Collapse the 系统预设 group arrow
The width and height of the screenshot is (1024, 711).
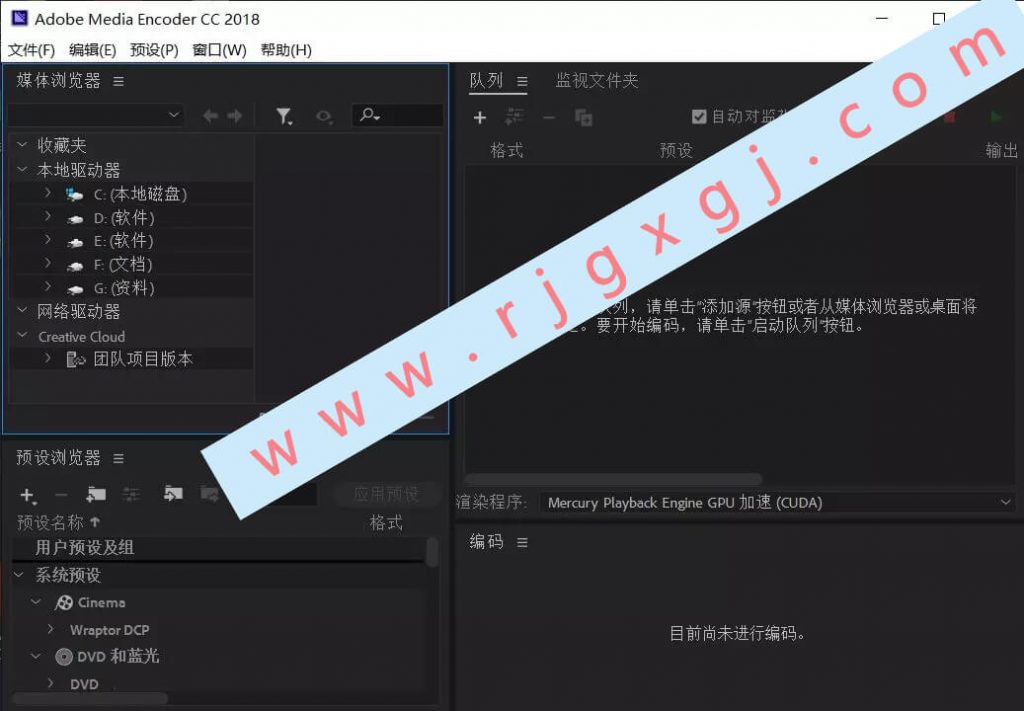coord(19,575)
